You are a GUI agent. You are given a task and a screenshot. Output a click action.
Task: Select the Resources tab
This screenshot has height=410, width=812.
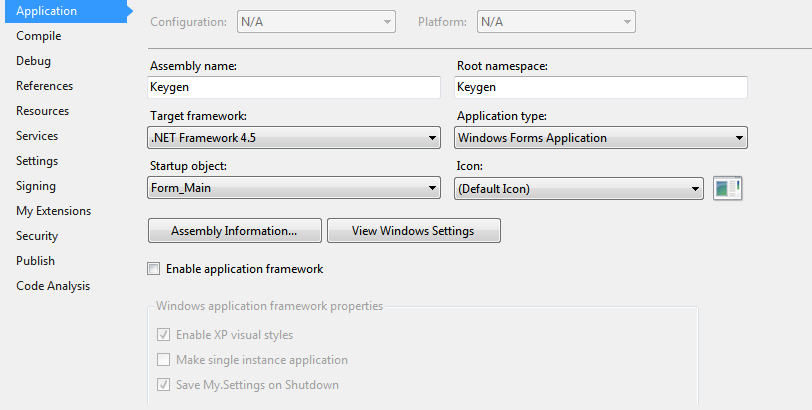43,111
